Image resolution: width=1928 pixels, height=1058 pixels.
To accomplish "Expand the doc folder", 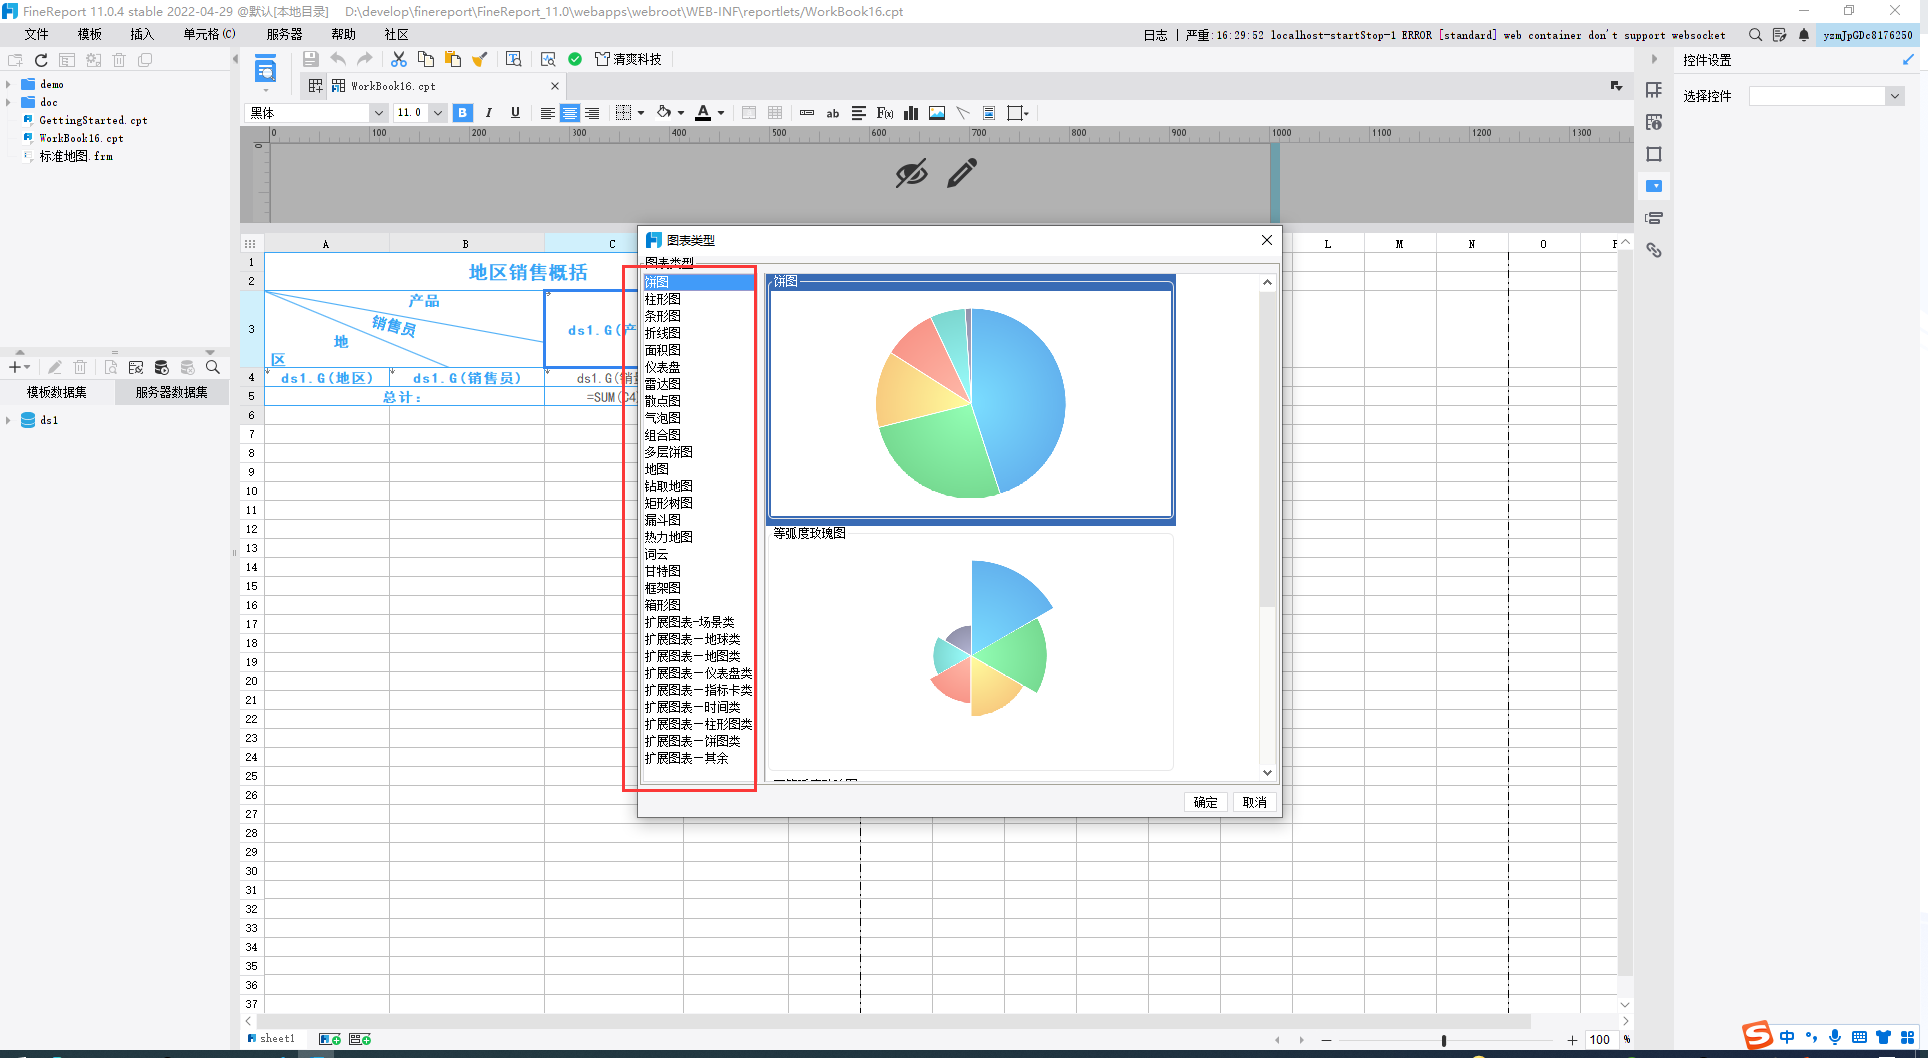I will pos(9,102).
